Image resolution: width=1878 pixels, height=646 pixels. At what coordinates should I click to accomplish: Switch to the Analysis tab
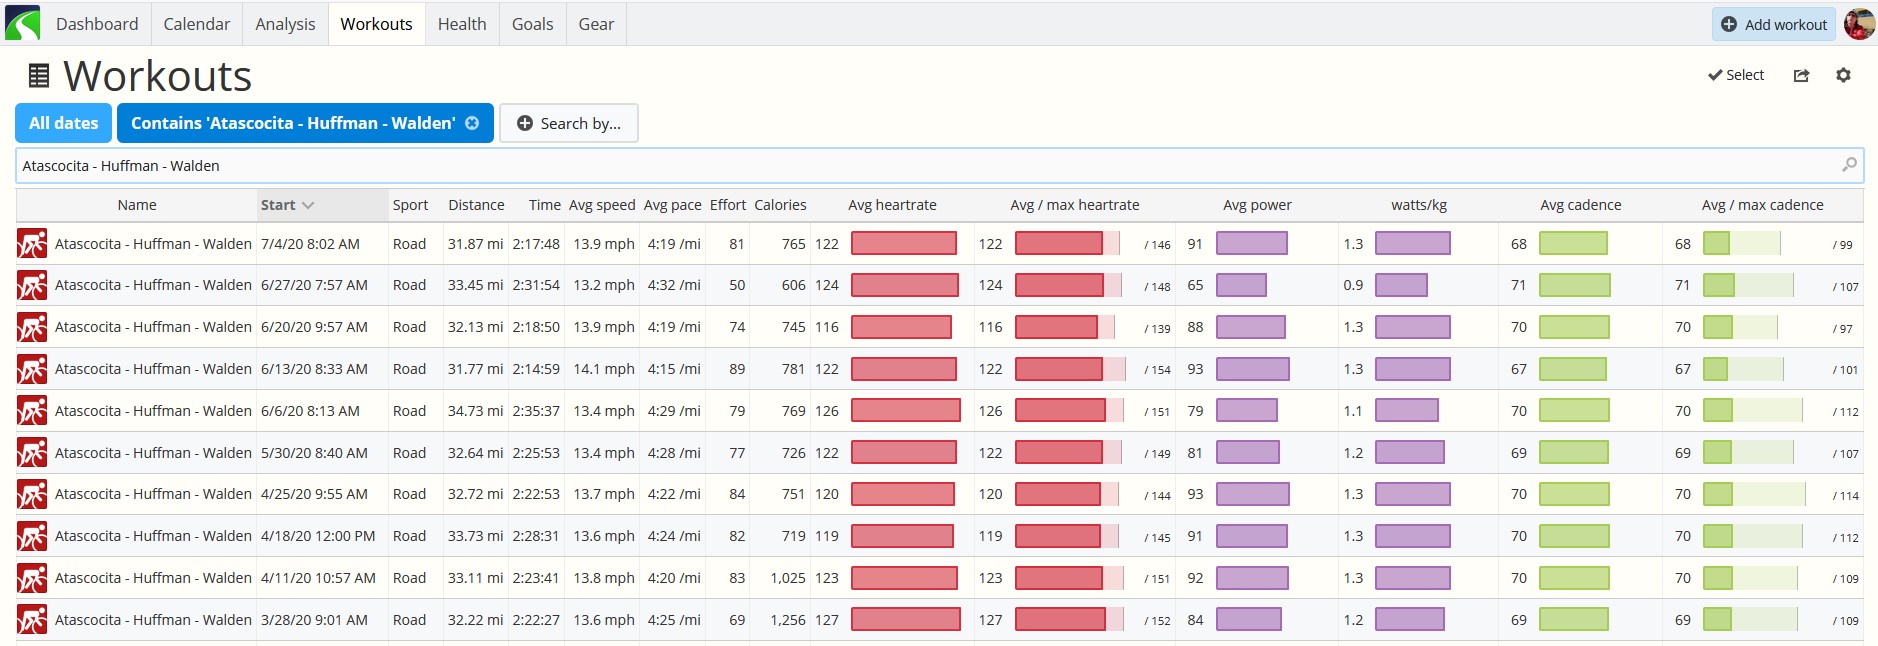285,24
